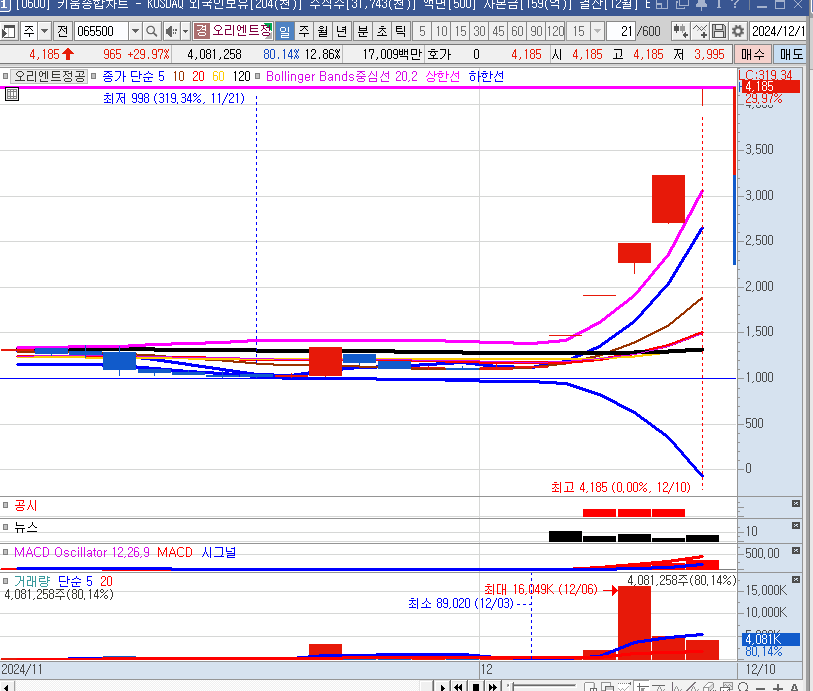Select the 월 (monthly) period tab
Viewport: 813px width, 691px height.
click(x=323, y=31)
